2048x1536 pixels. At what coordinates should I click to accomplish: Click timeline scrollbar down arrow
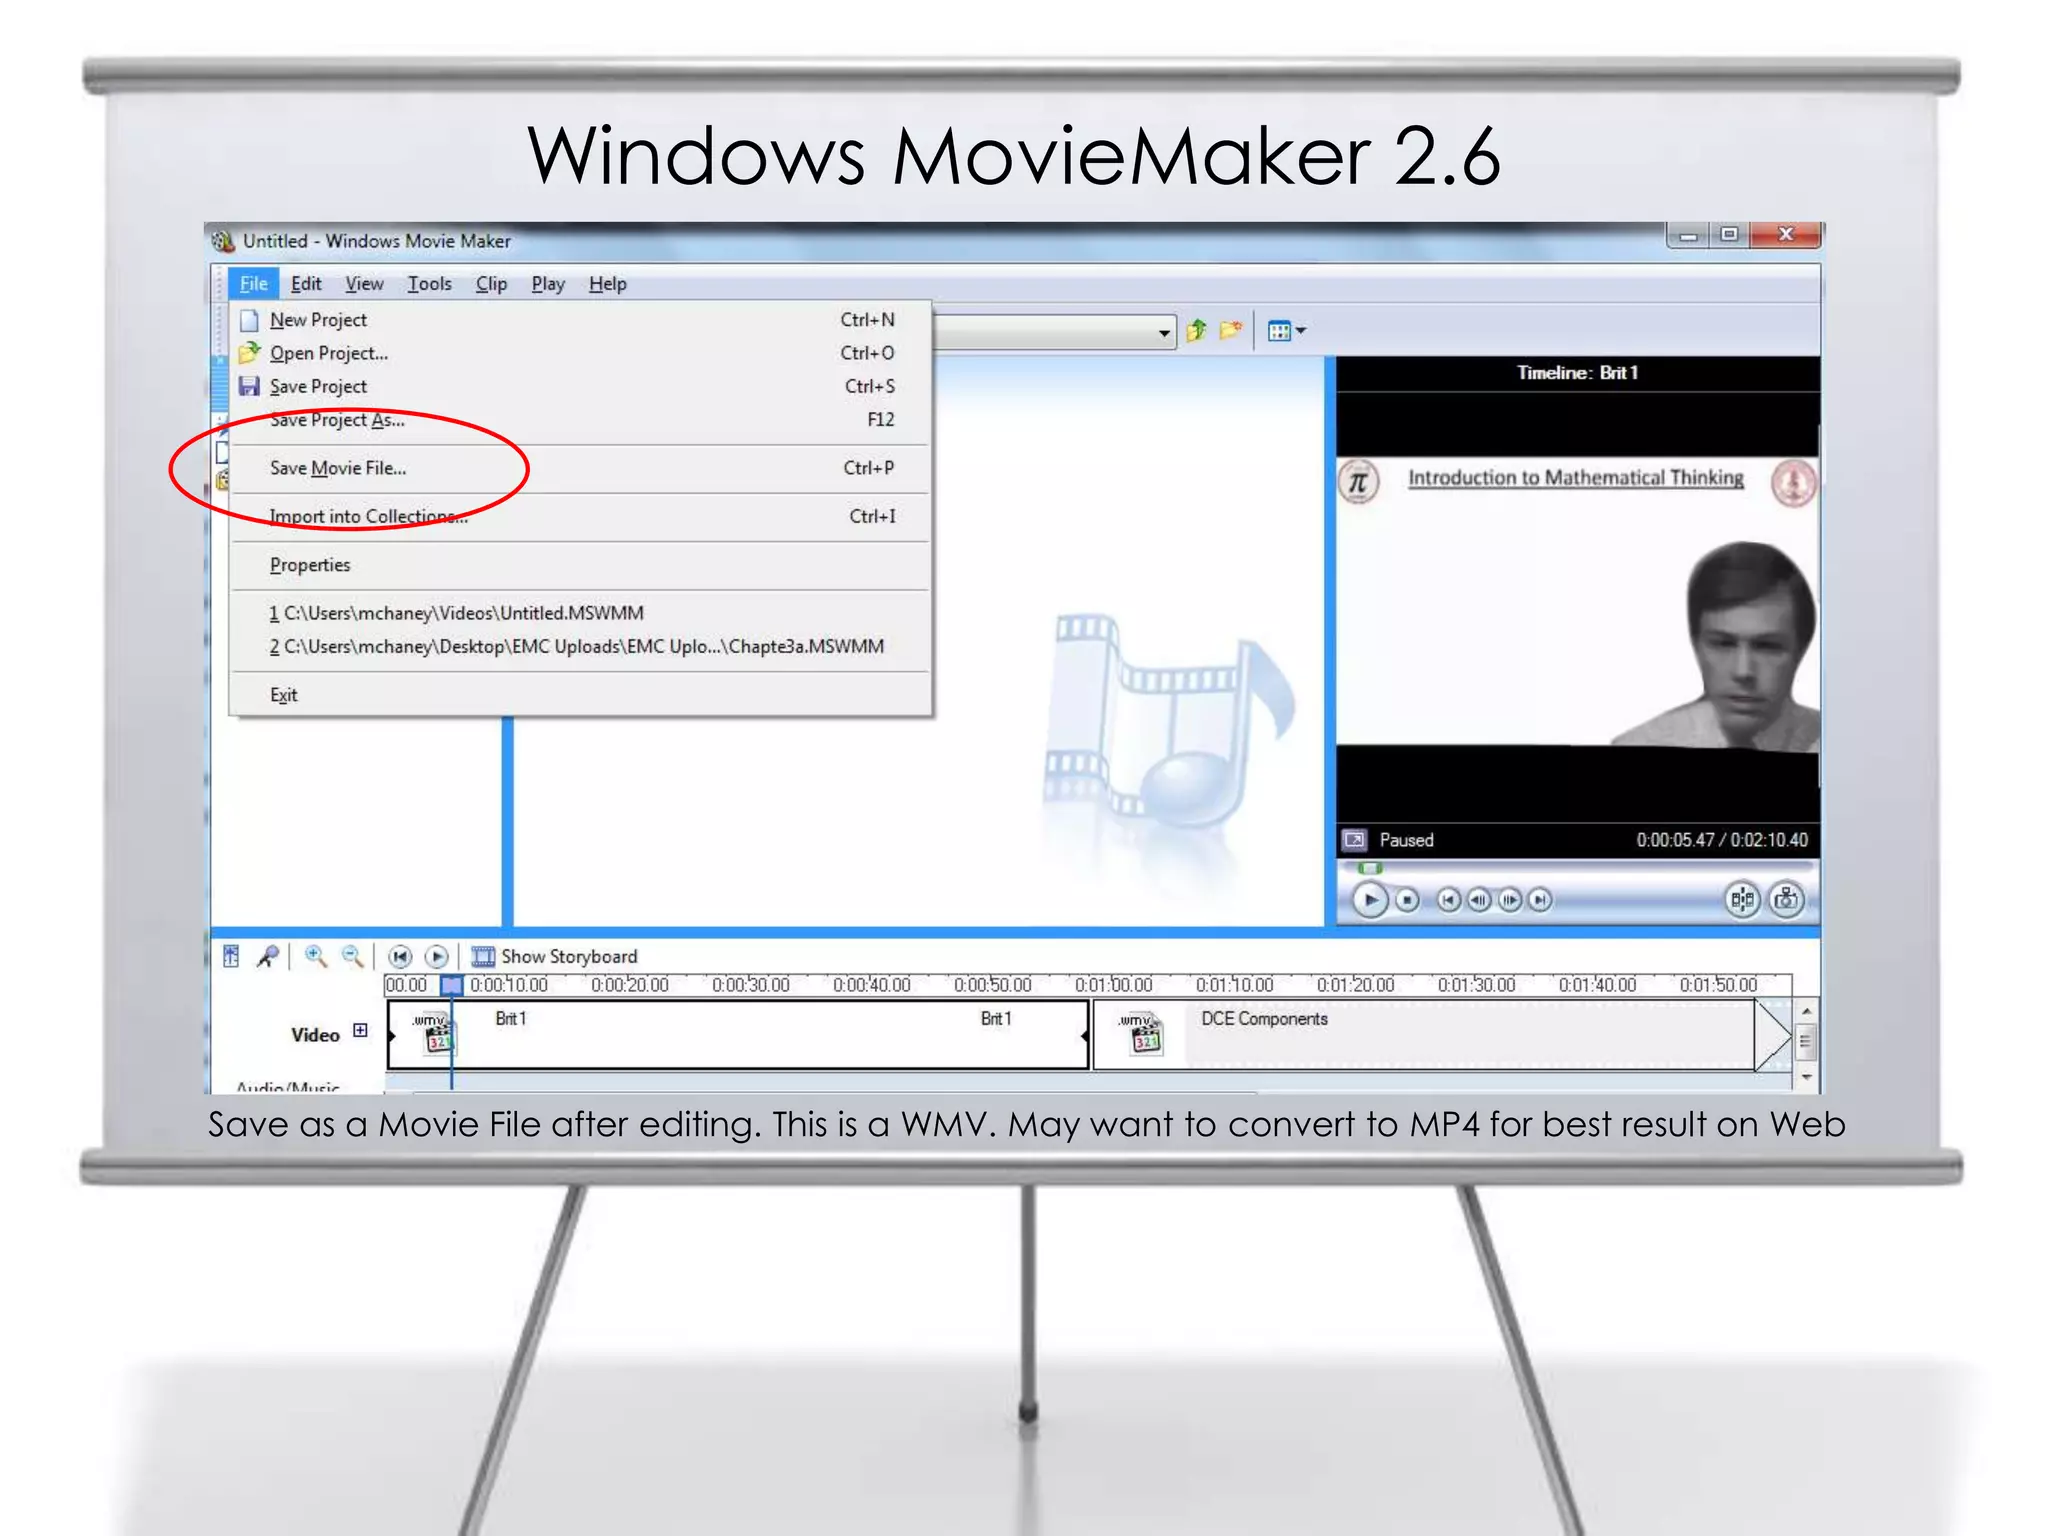point(1806,1078)
